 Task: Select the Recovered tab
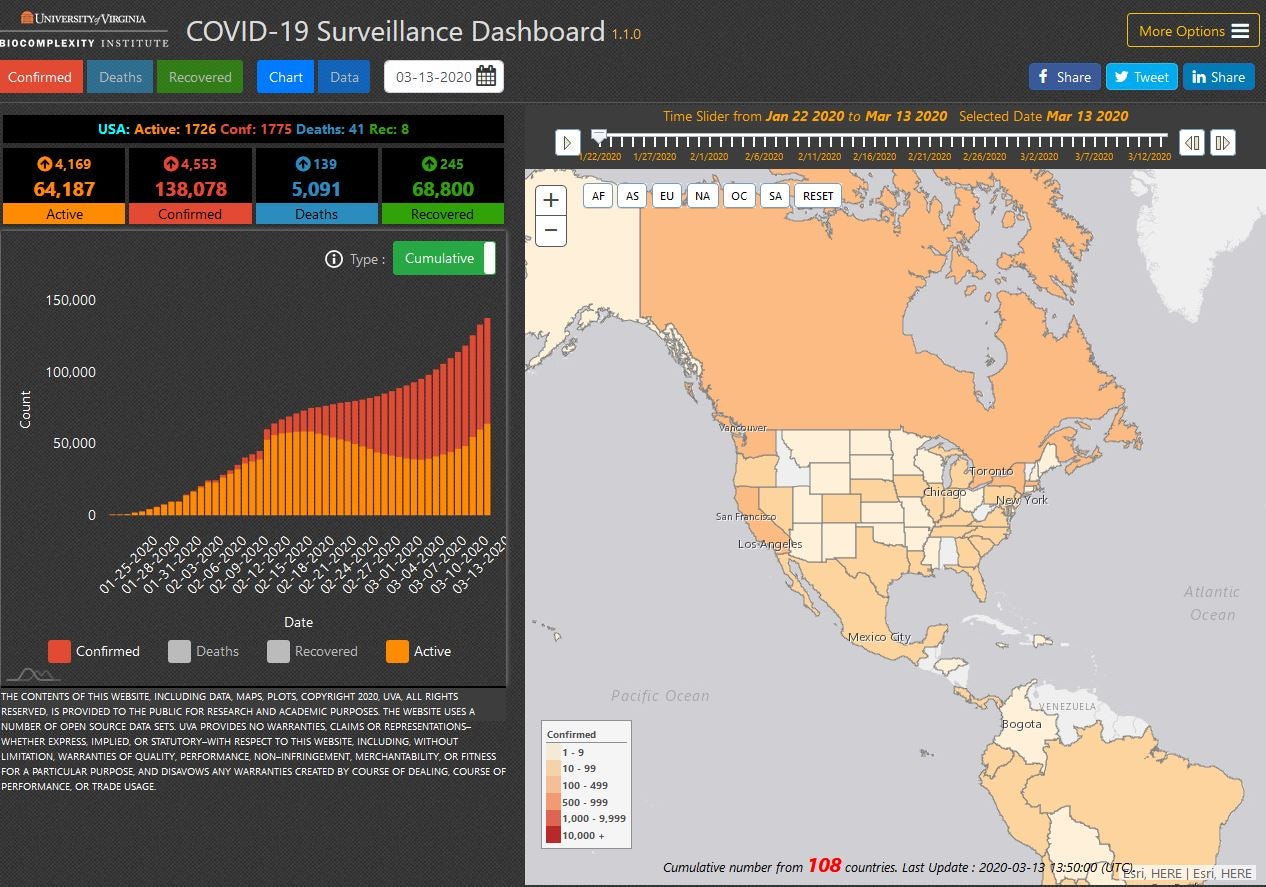click(200, 76)
